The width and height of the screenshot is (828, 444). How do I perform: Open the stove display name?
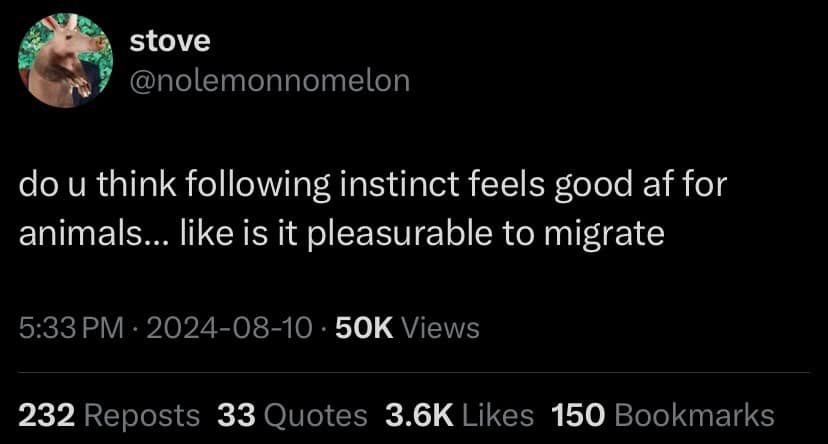(171, 40)
